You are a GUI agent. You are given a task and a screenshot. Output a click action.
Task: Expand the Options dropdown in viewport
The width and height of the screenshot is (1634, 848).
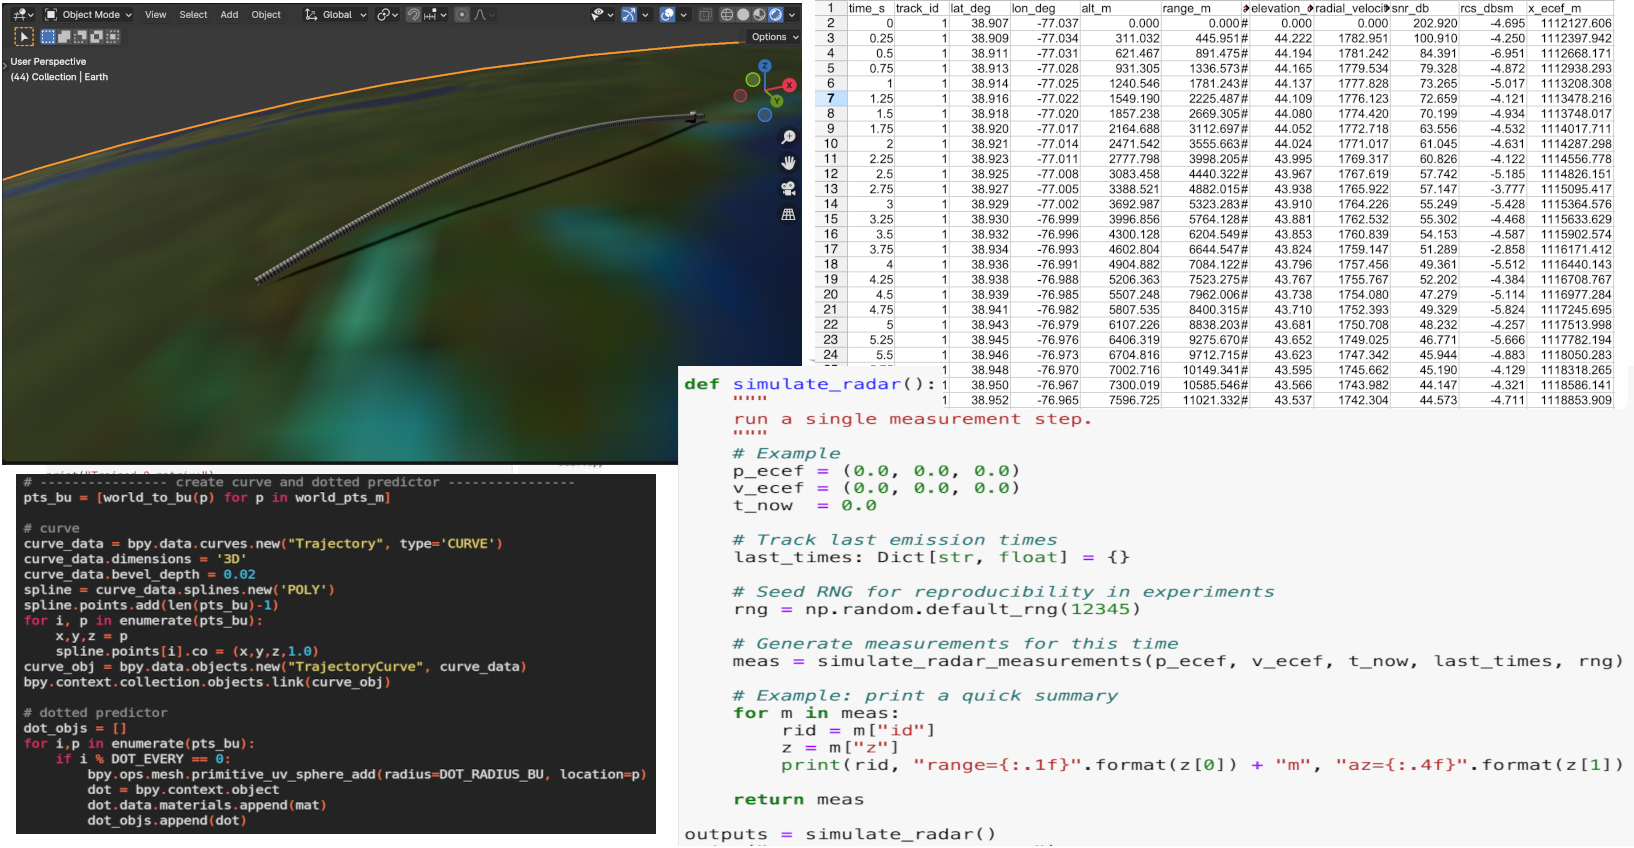774,37
